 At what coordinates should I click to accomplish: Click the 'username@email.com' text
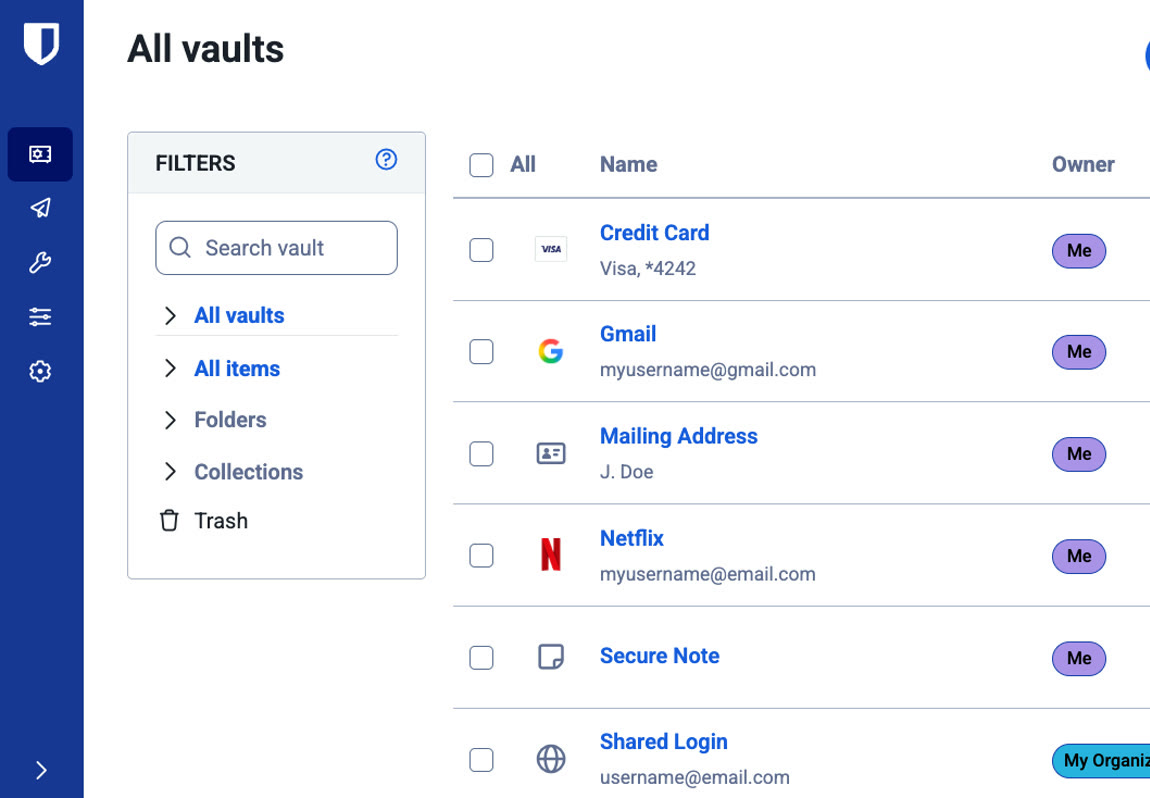pos(695,777)
